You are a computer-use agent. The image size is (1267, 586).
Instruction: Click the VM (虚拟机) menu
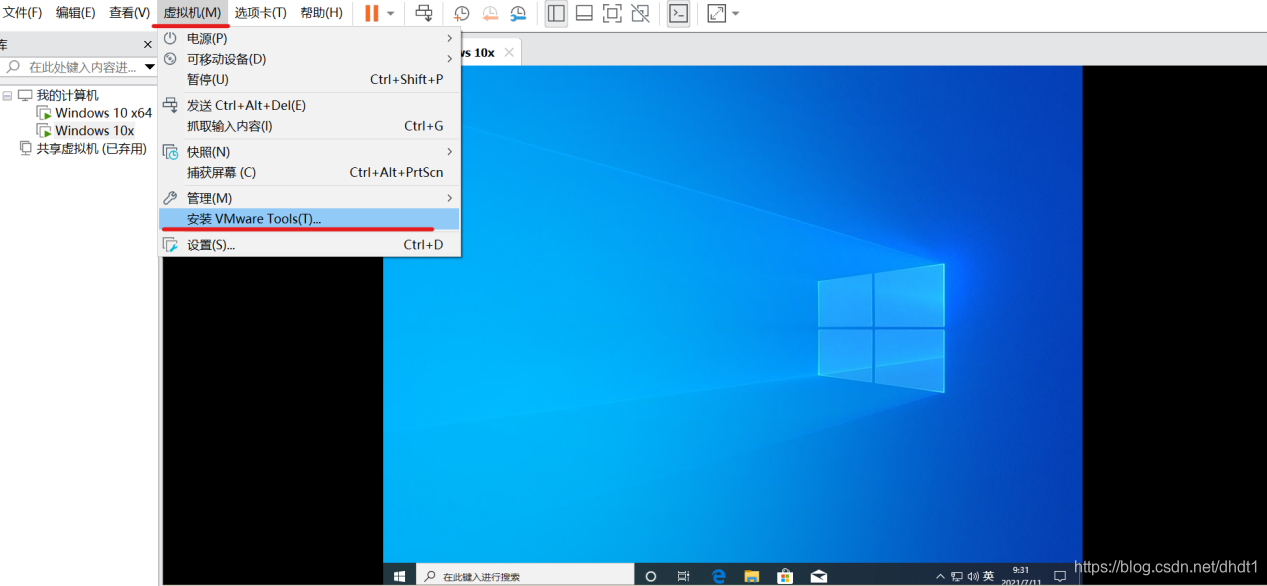coord(192,13)
